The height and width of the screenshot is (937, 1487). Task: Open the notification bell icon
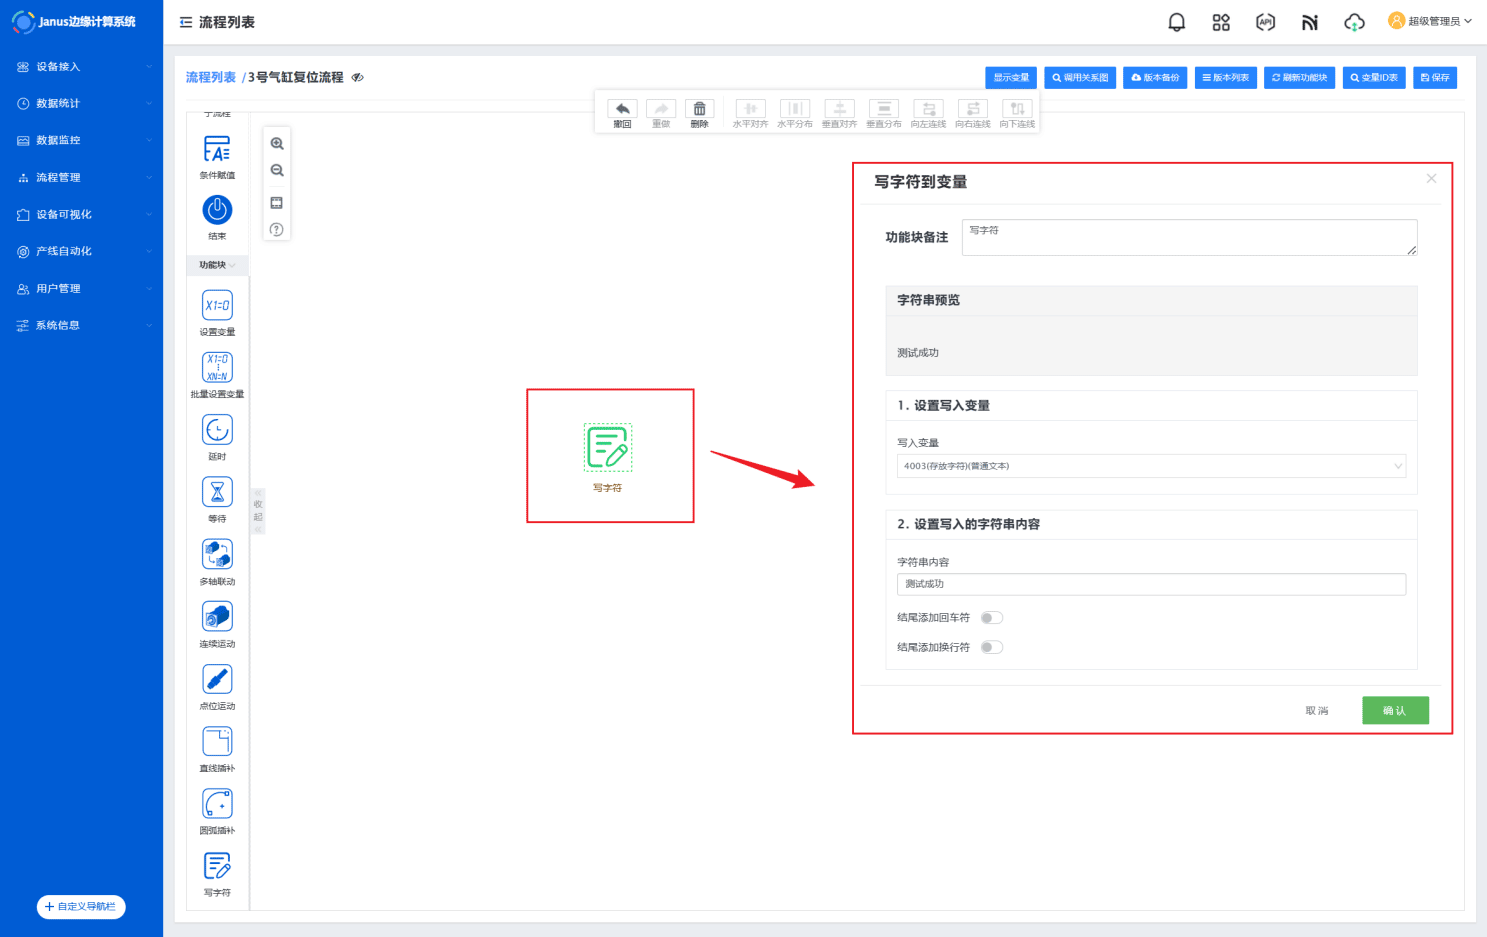pos(1176,22)
